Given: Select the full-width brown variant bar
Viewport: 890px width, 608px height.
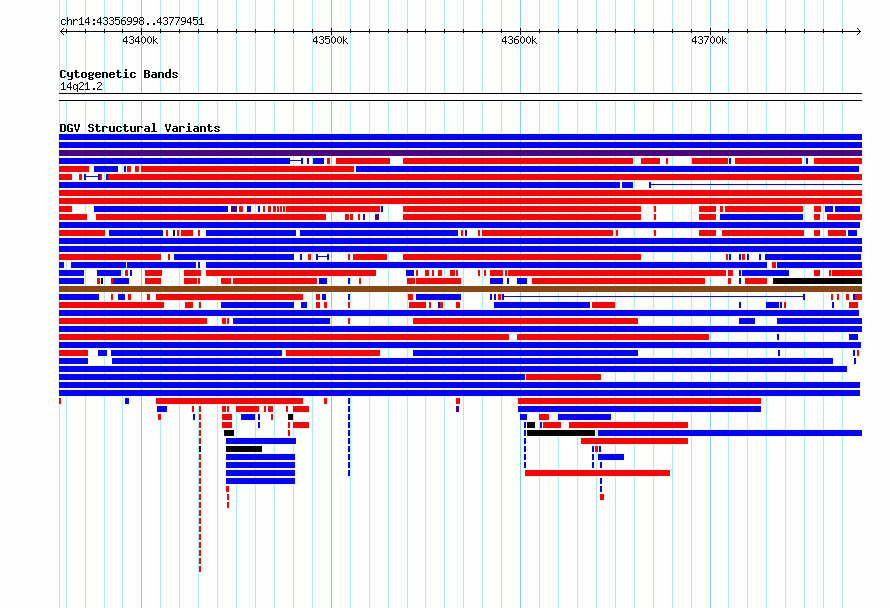Looking at the screenshot, I should 460,289.
